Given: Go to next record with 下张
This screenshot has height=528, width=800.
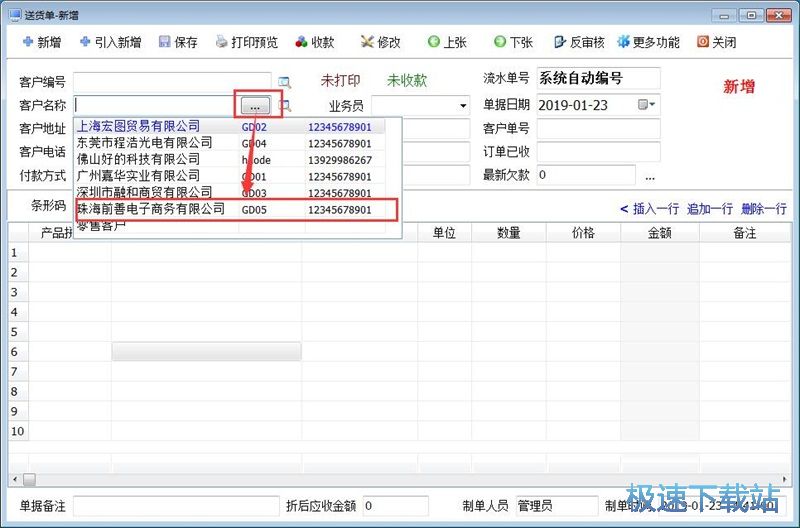Looking at the screenshot, I should (x=512, y=42).
